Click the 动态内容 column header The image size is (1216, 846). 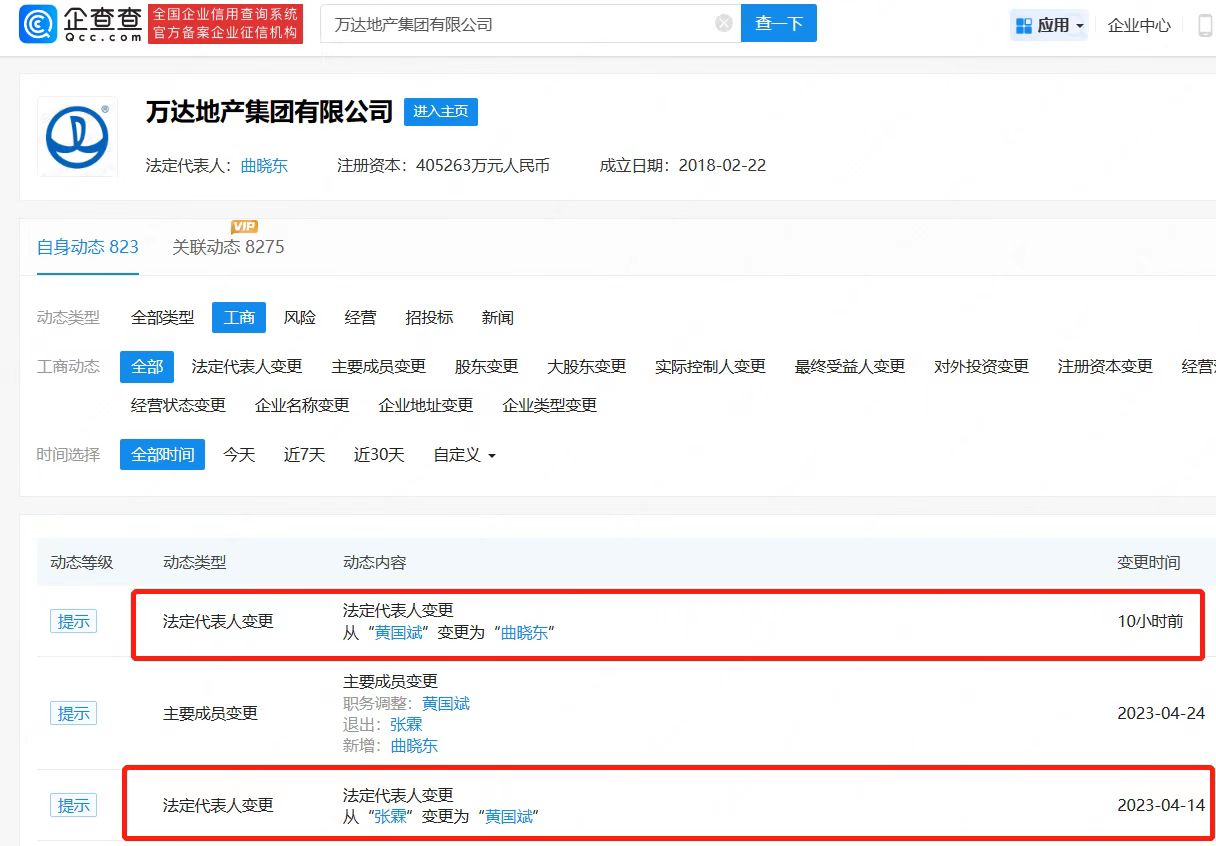(375, 563)
